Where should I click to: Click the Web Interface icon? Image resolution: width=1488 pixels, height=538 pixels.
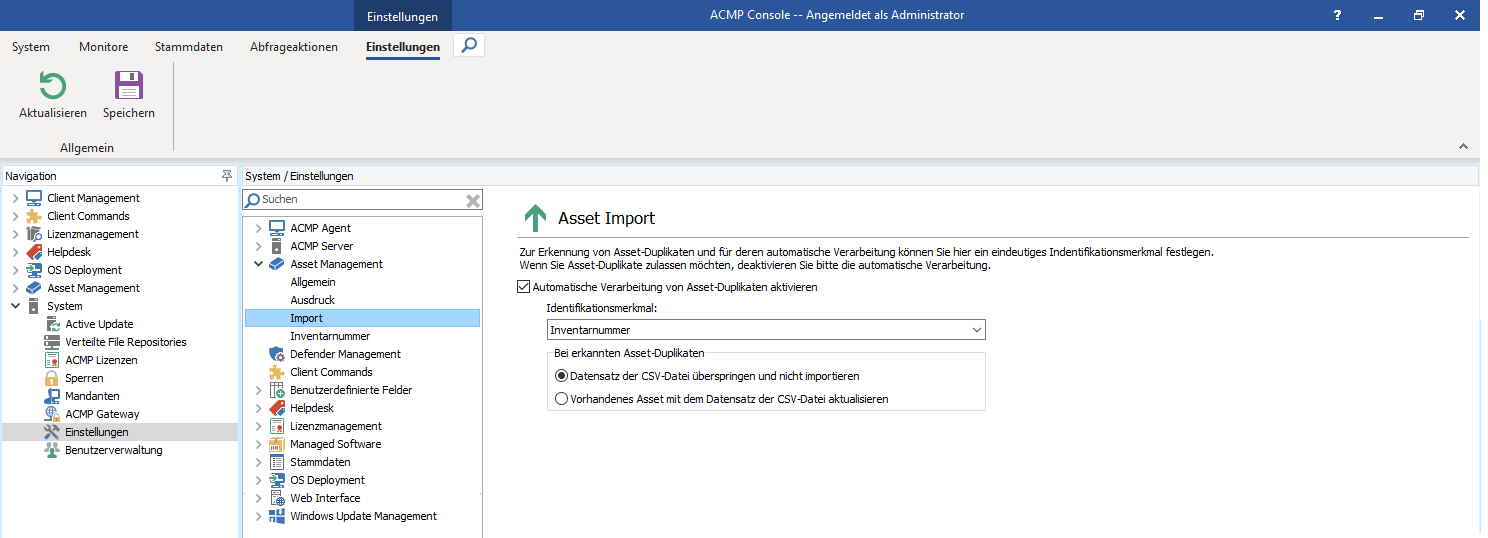[277, 498]
